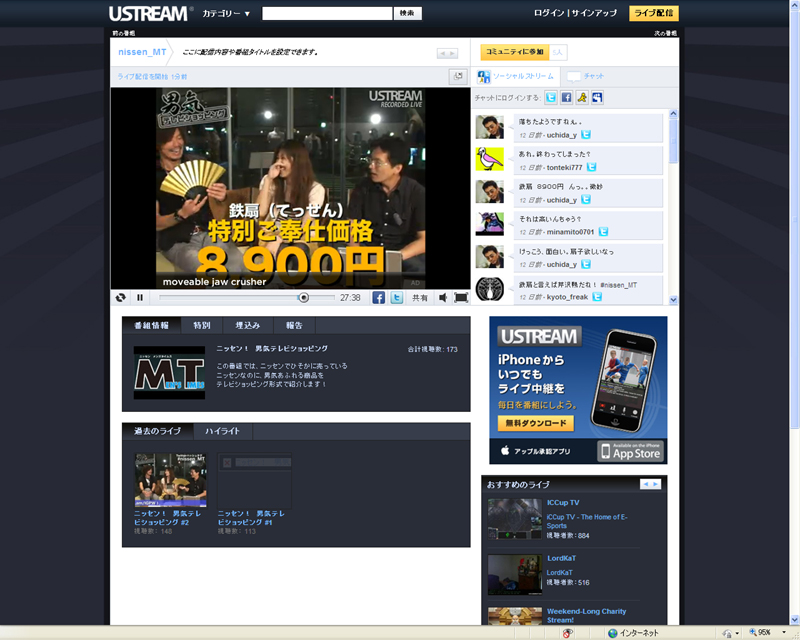Log in to chat with Facebook icon
The width and height of the screenshot is (800, 640).
point(566,98)
